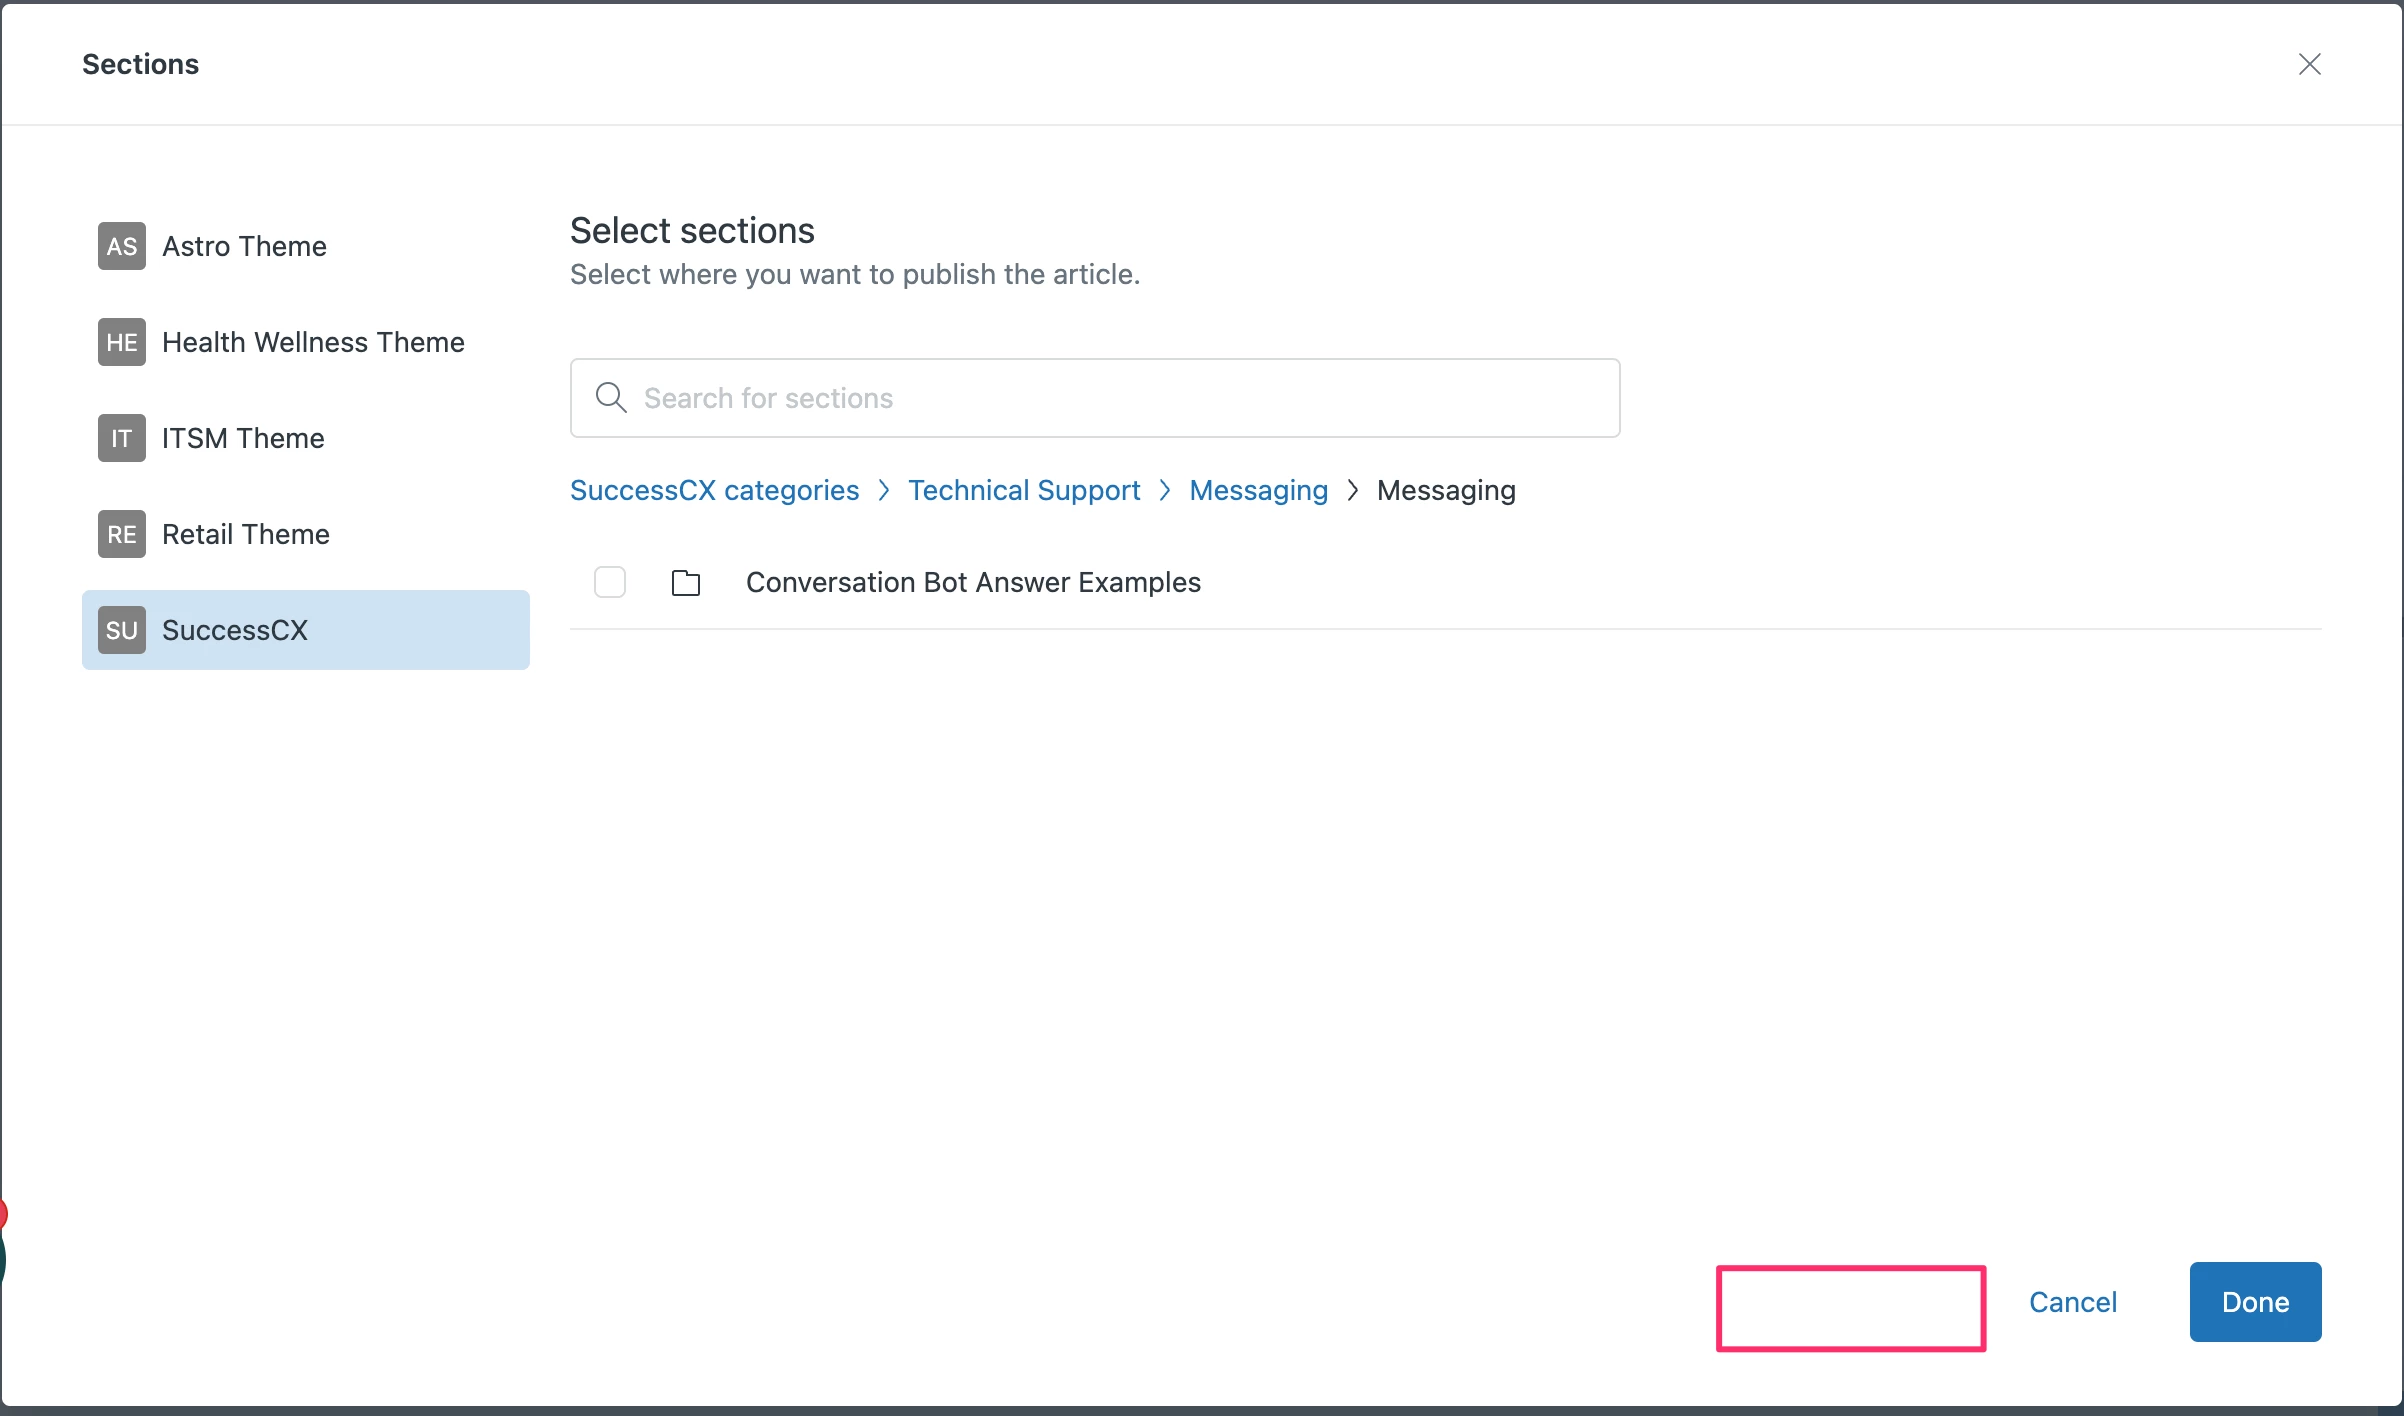The height and width of the screenshot is (1416, 2404).
Task: Click chevron after SuccessCX categories breadcrumb
Action: point(883,490)
